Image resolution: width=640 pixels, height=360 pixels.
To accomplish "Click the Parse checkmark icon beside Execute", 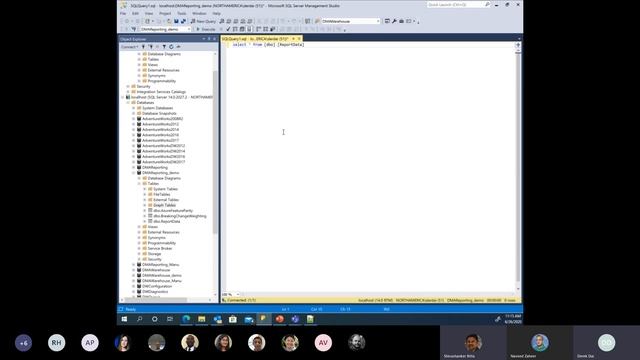I will click(x=228, y=29).
